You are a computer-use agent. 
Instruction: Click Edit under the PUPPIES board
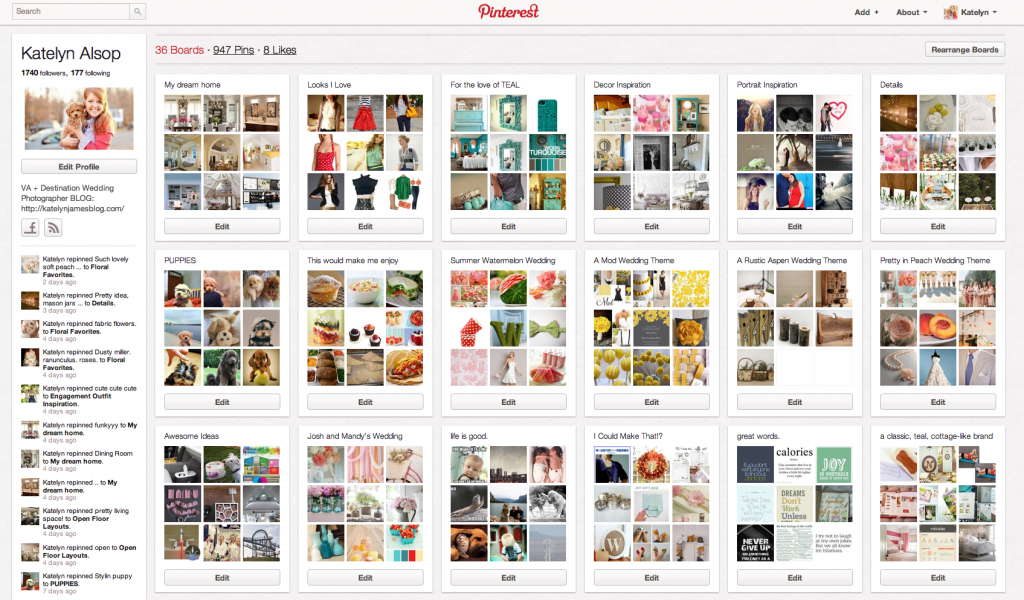(222, 402)
